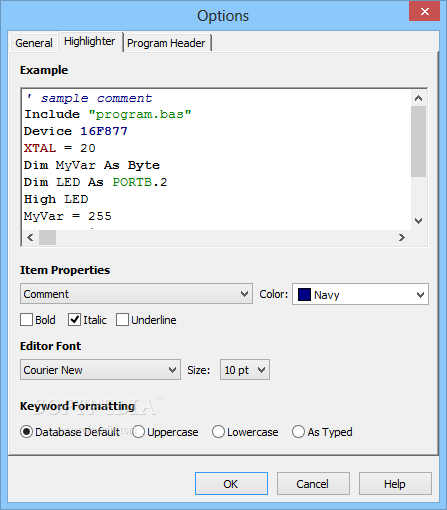
Task: Click the "program.bas" string in example
Action: pos(140,115)
